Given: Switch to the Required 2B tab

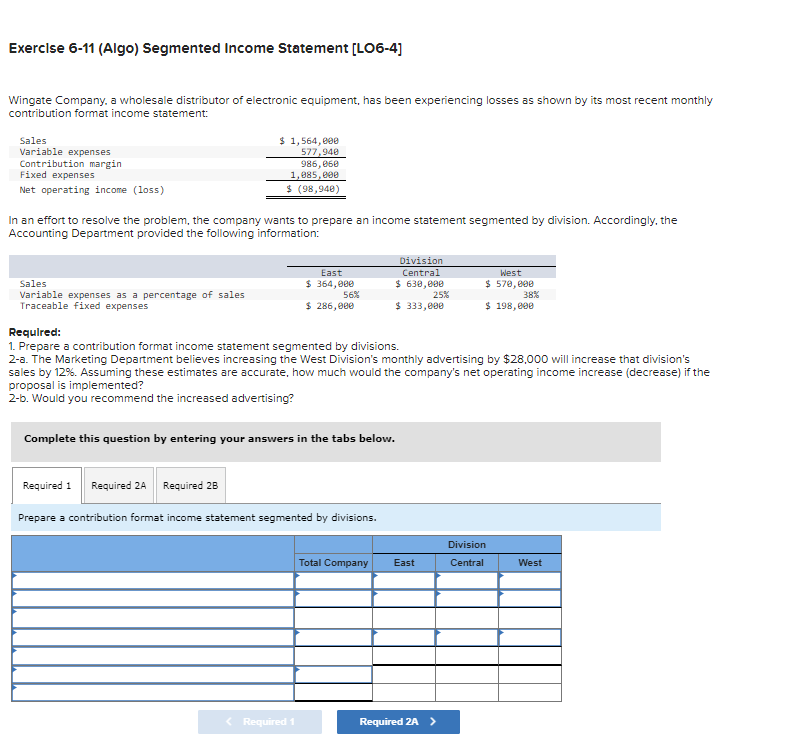Looking at the screenshot, I should (190, 485).
